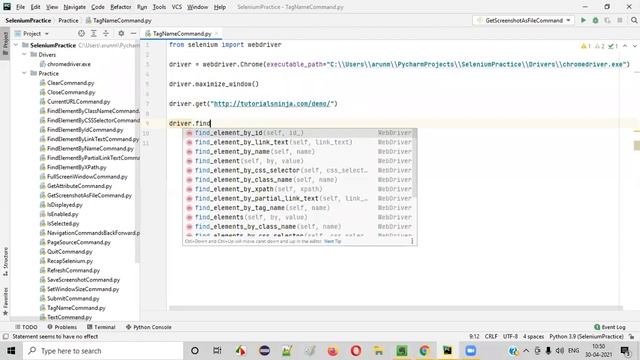This screenshot has height=360, width=640.
Task: Select the TagNameCommand.py editor tab
Action: pos(182,33)
